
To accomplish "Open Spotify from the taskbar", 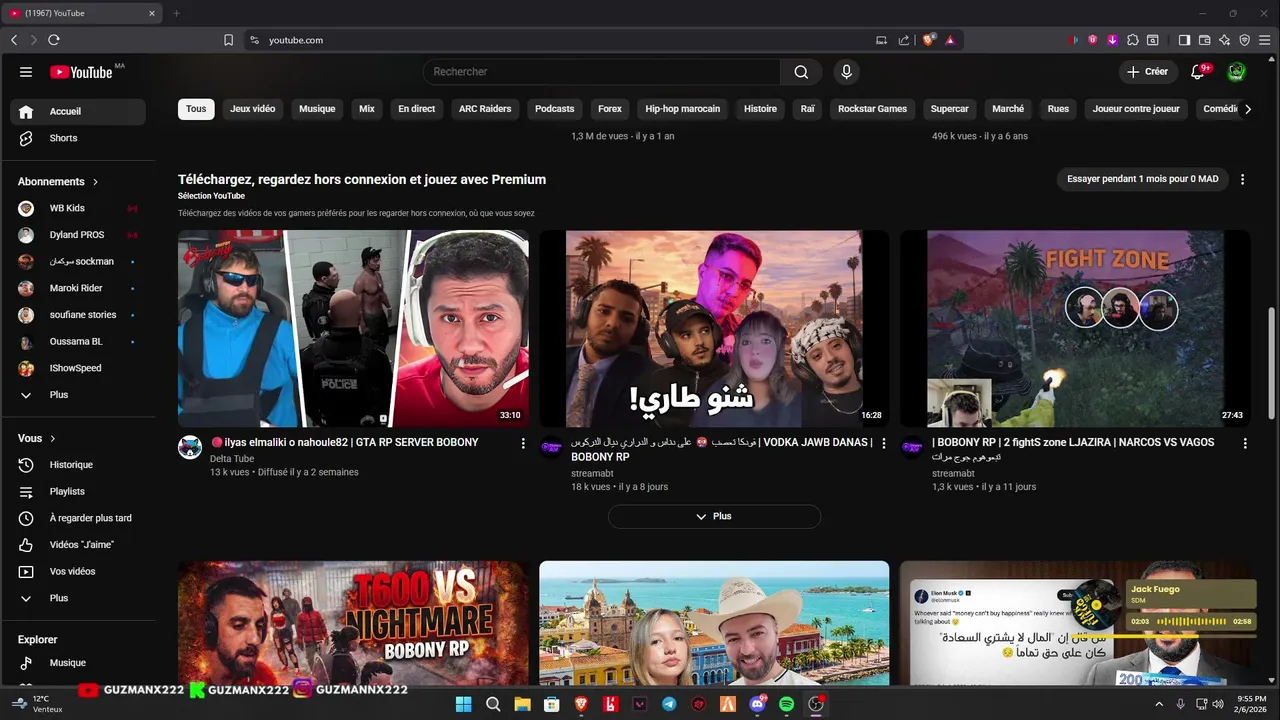I will tap(786, 704).
